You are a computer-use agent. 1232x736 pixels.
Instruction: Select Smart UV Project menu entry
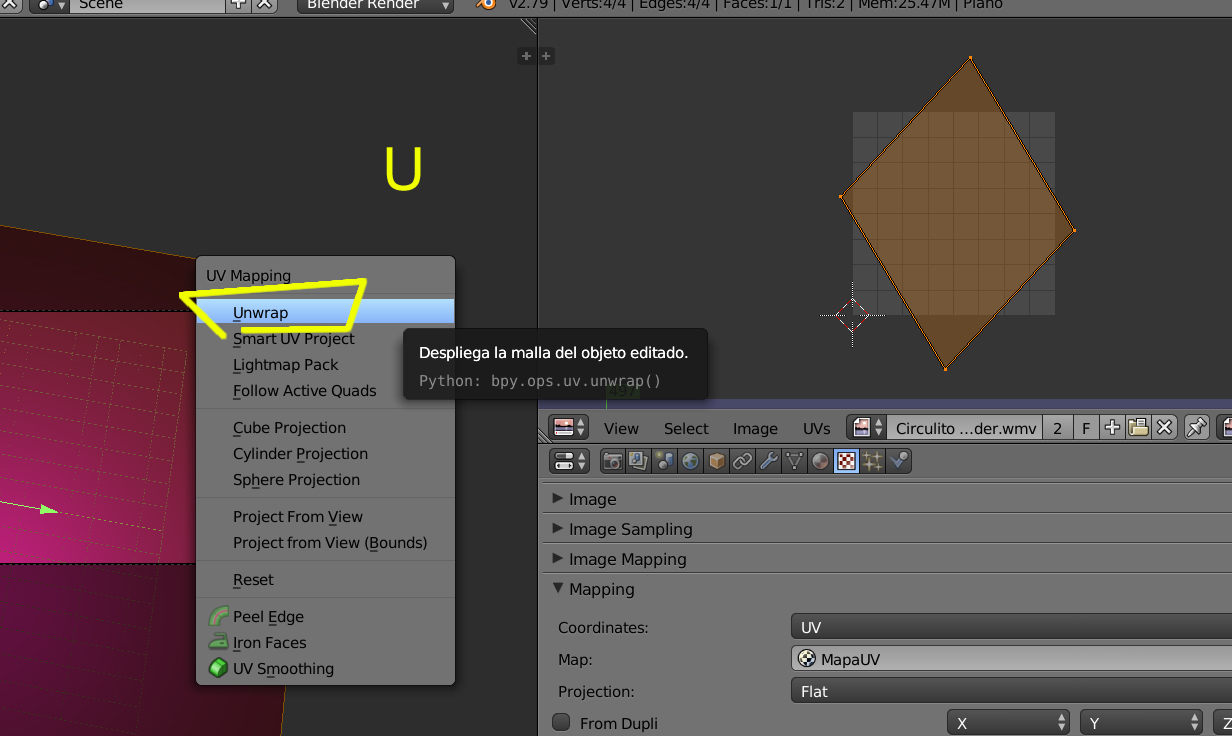coord(294,339)
